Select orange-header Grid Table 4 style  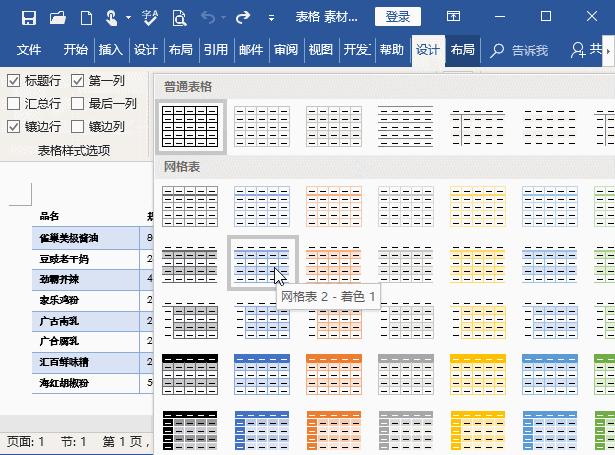click(x=334, y=375)
